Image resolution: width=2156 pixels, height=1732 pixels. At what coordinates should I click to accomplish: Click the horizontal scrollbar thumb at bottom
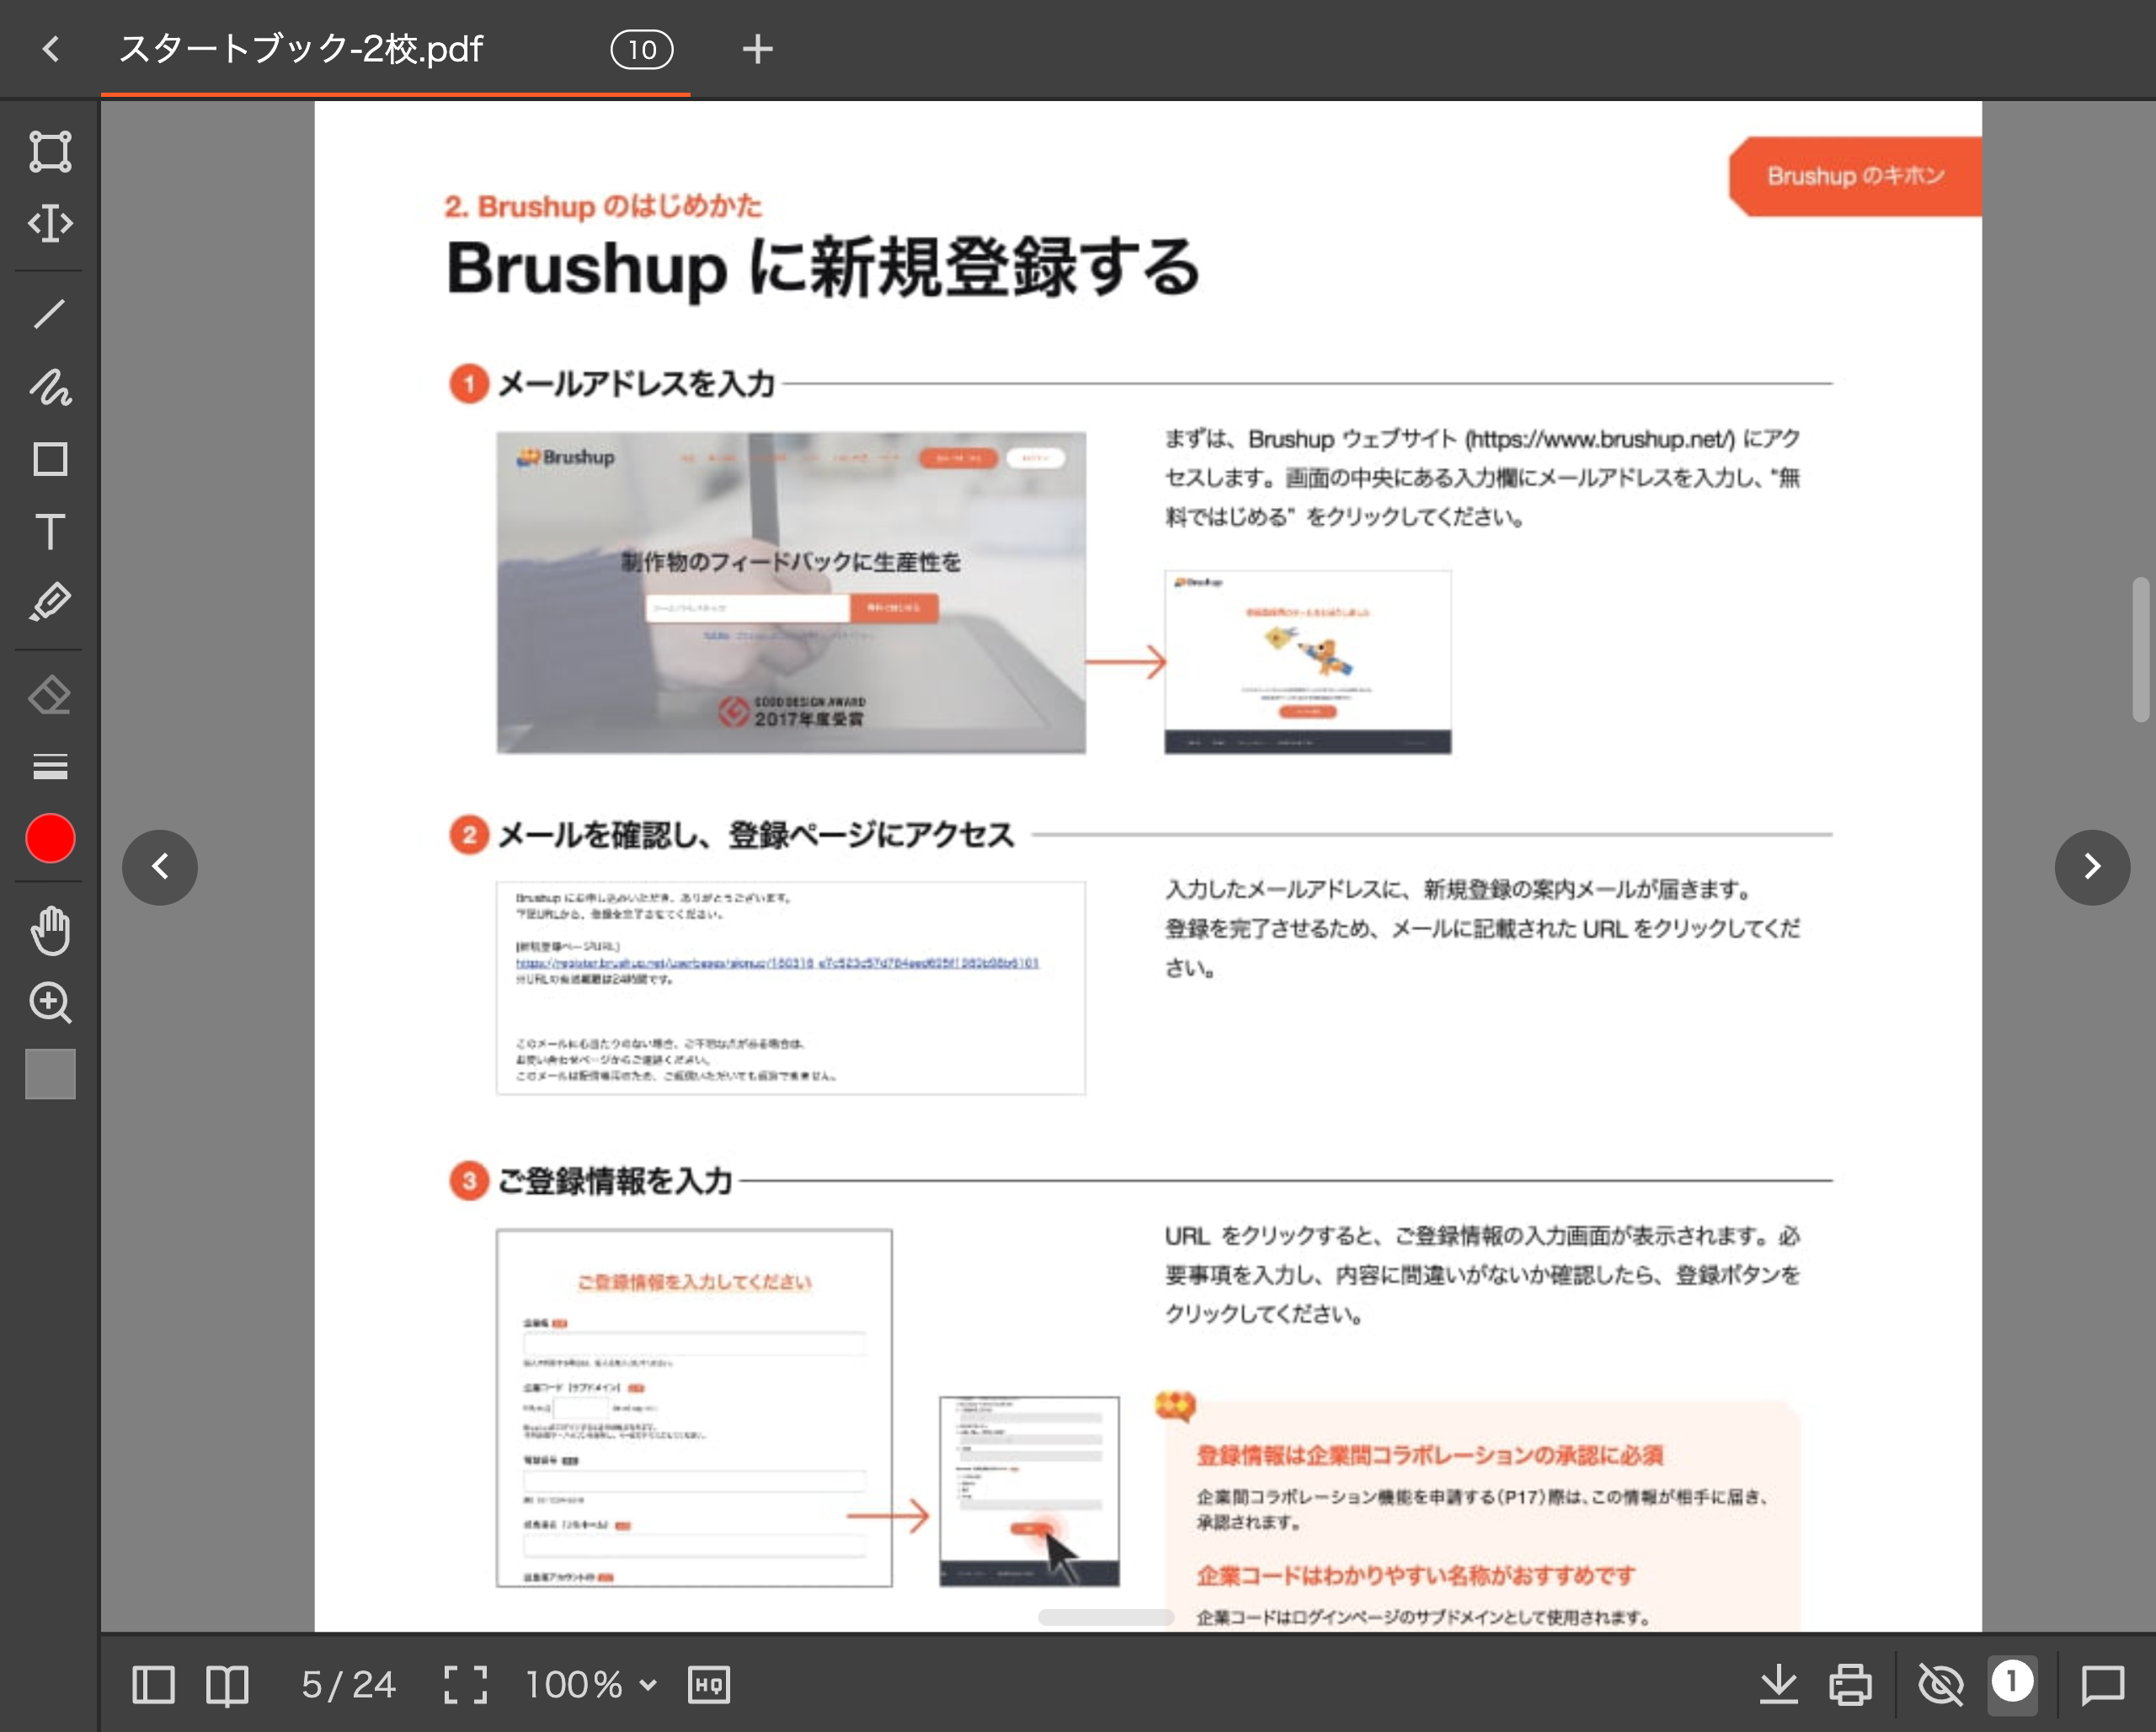[1105, 1617]
